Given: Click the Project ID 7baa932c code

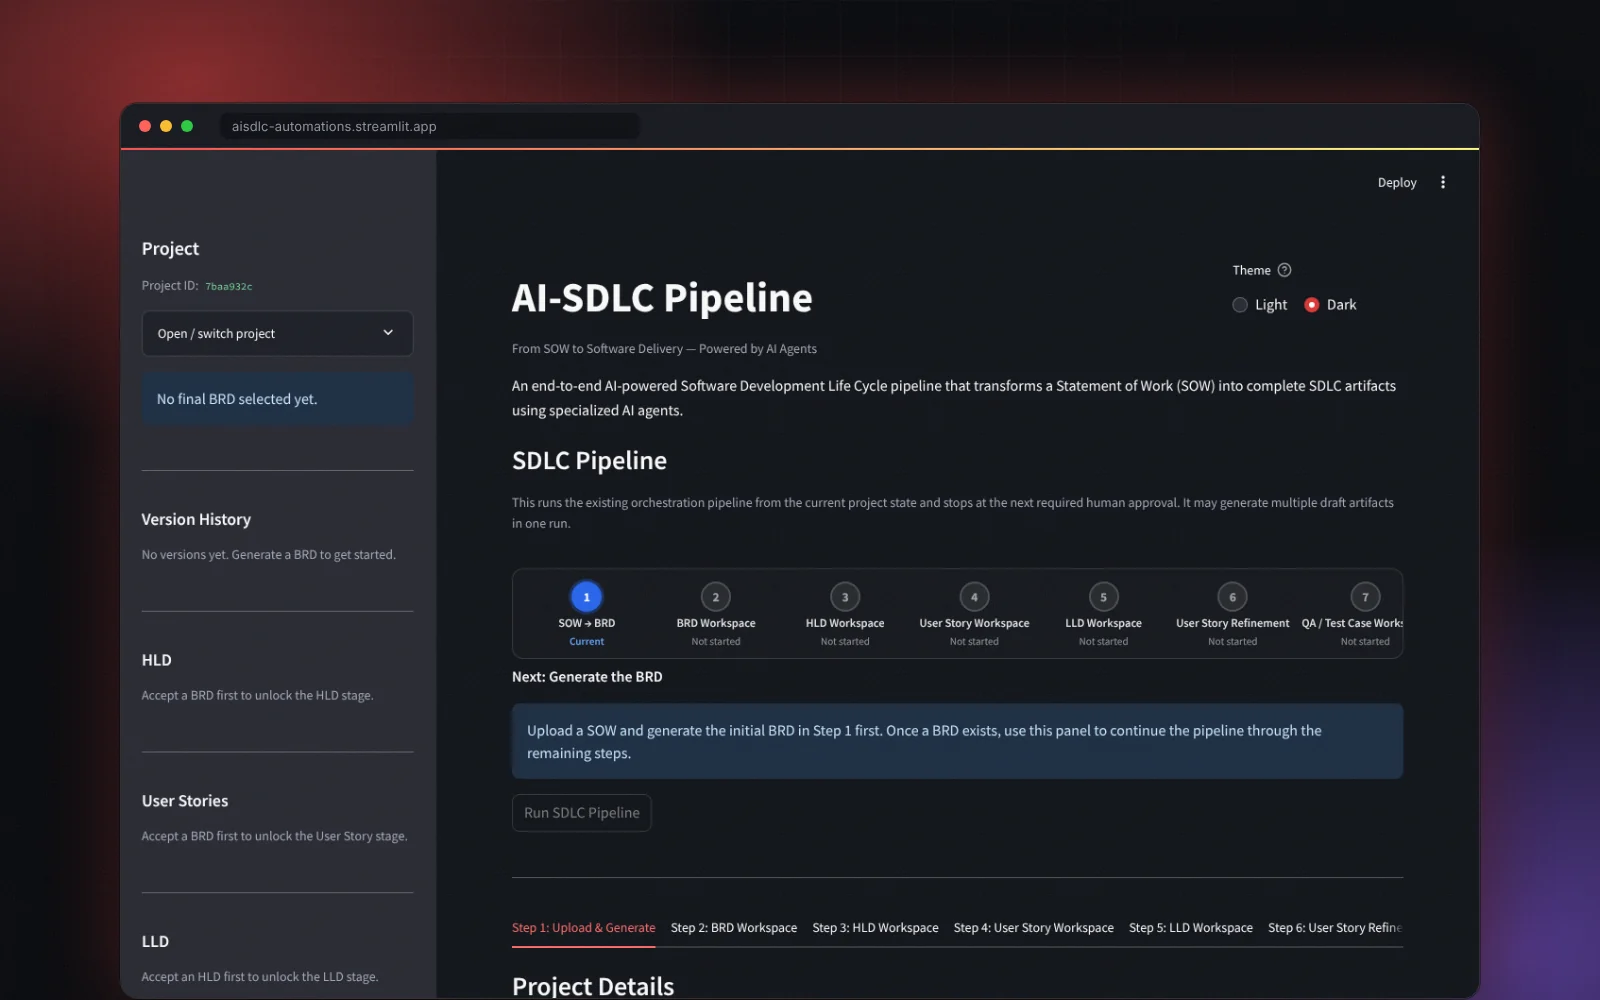Looking at the screenshot, I should [x=228, y=286].
